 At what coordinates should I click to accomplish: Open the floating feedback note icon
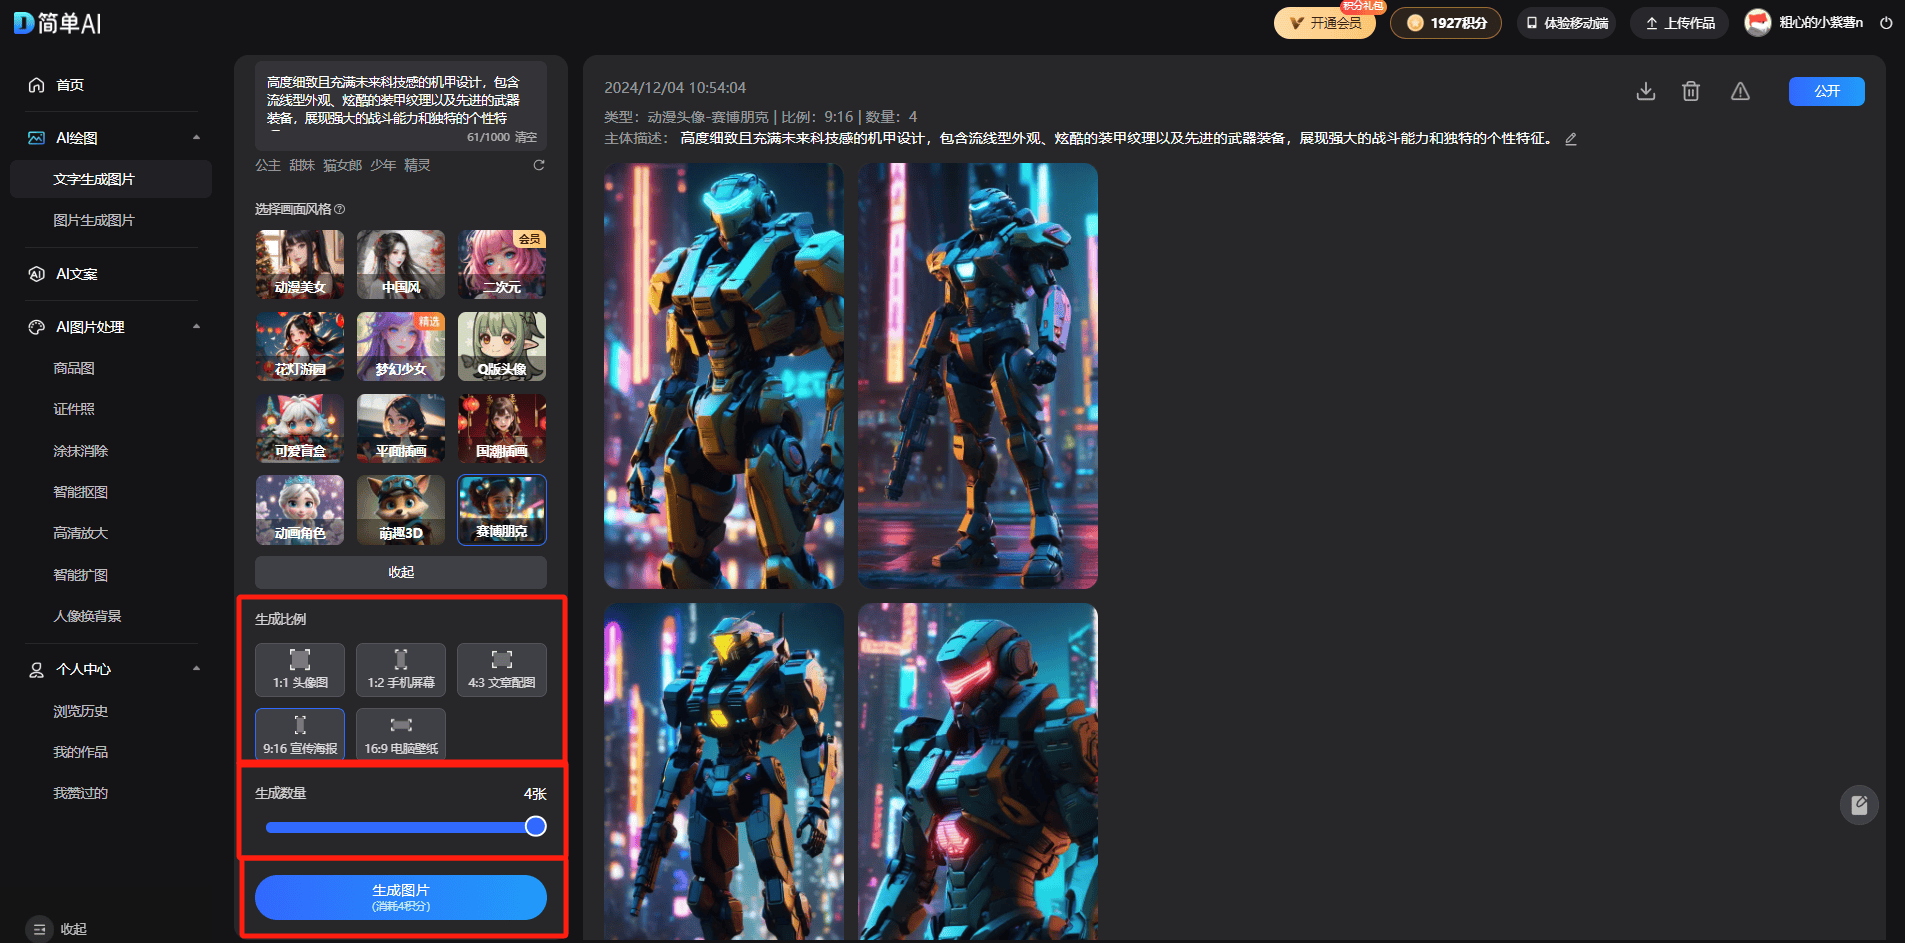(1859, 805)
